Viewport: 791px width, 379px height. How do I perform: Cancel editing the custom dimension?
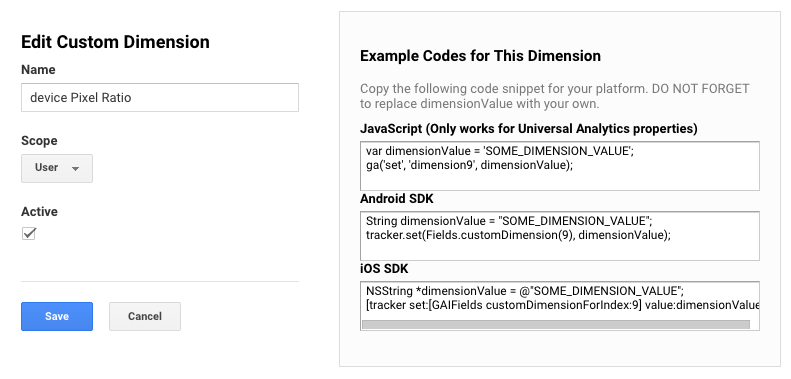145,316
